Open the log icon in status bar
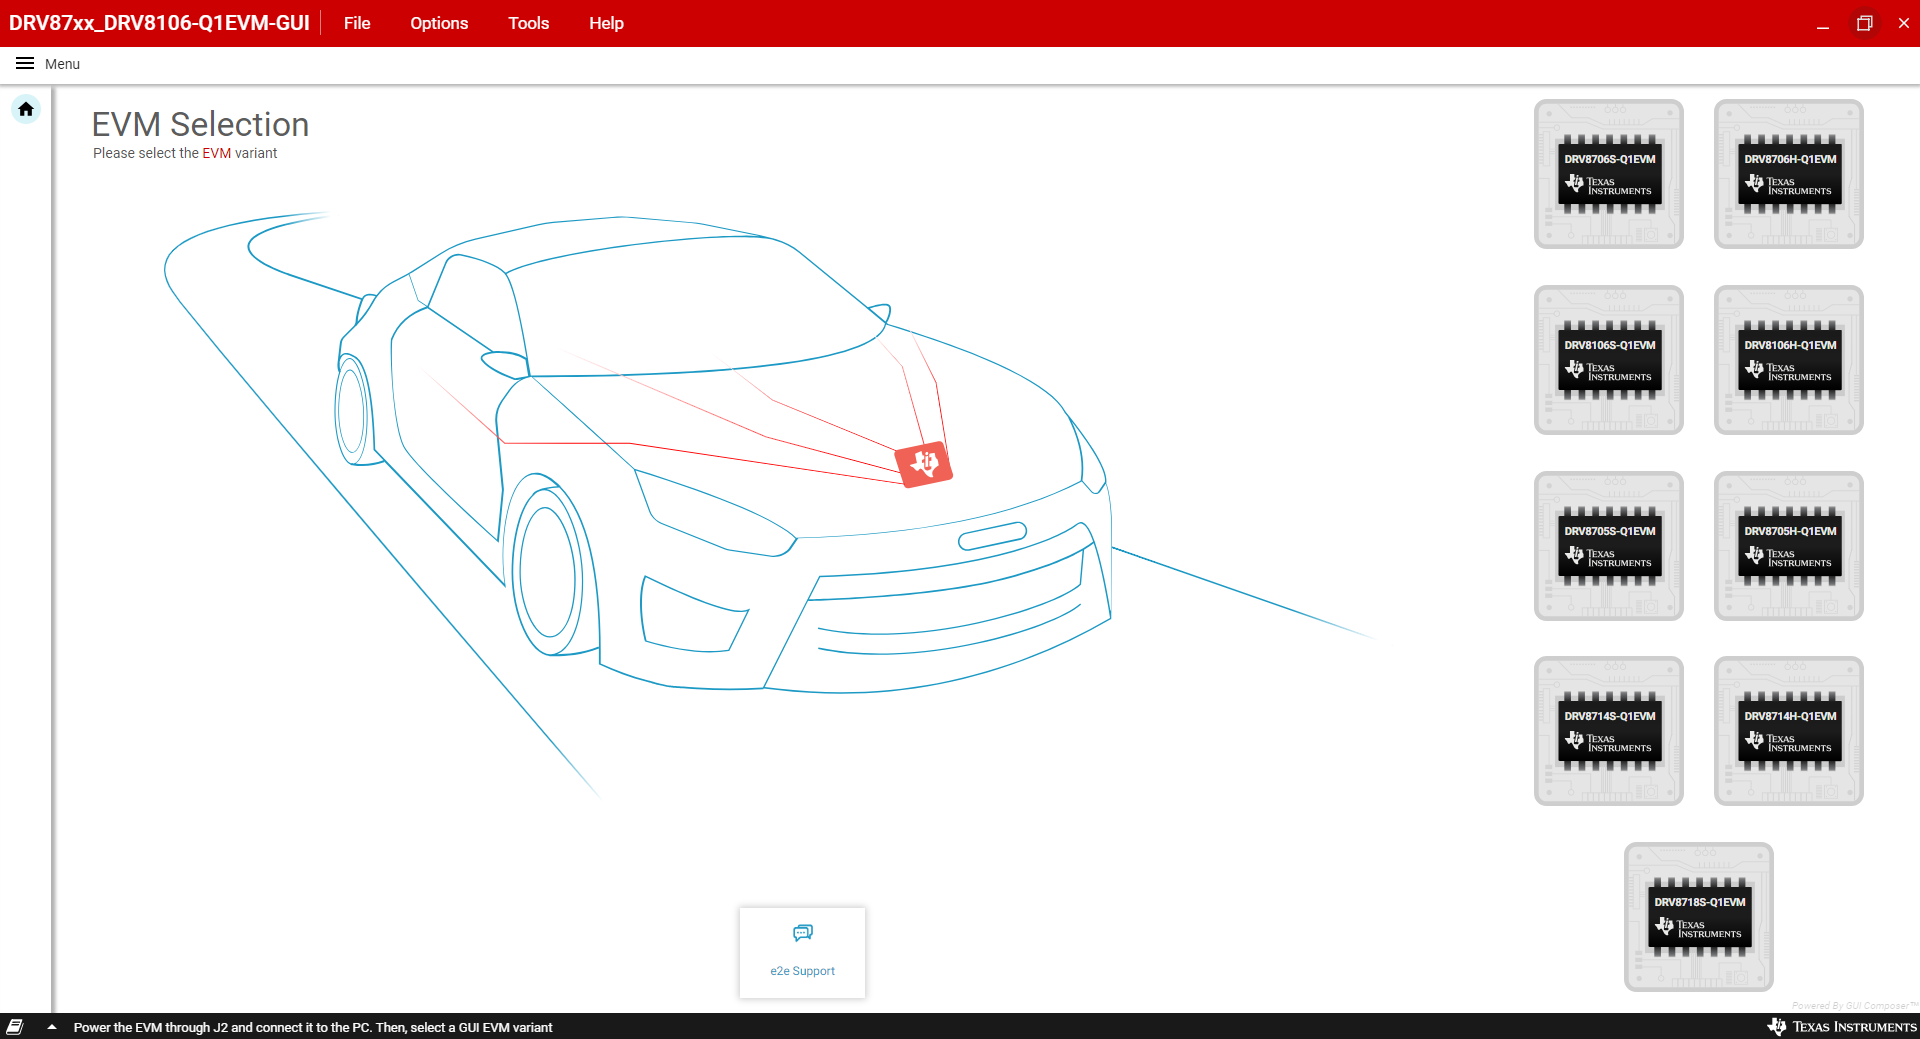The width and height of the screenshot is (1920, 1039). pyautogui.click(x=15, y=1027)
